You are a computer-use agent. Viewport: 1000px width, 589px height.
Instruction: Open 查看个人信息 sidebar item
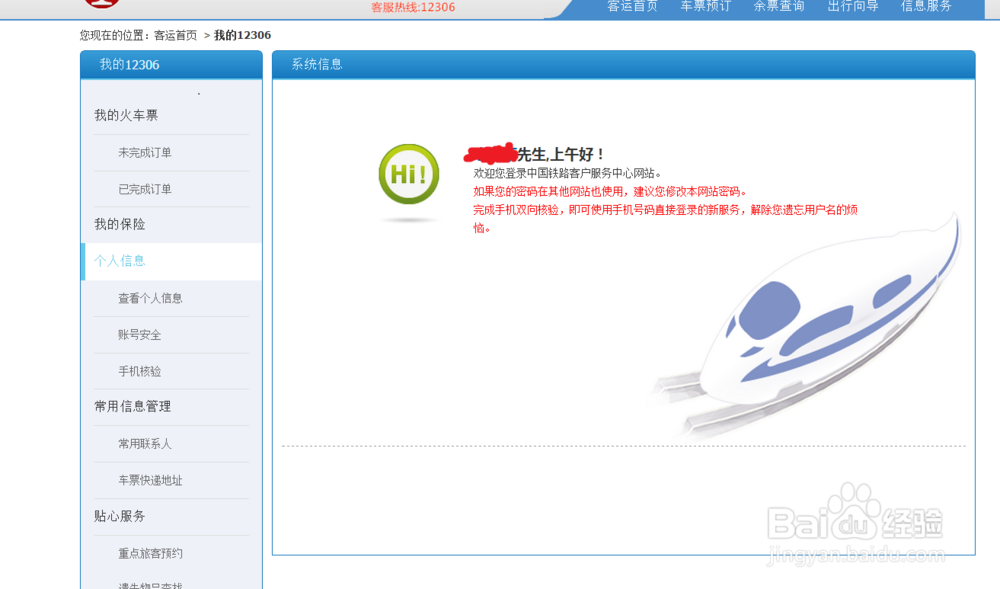[150, 298]
